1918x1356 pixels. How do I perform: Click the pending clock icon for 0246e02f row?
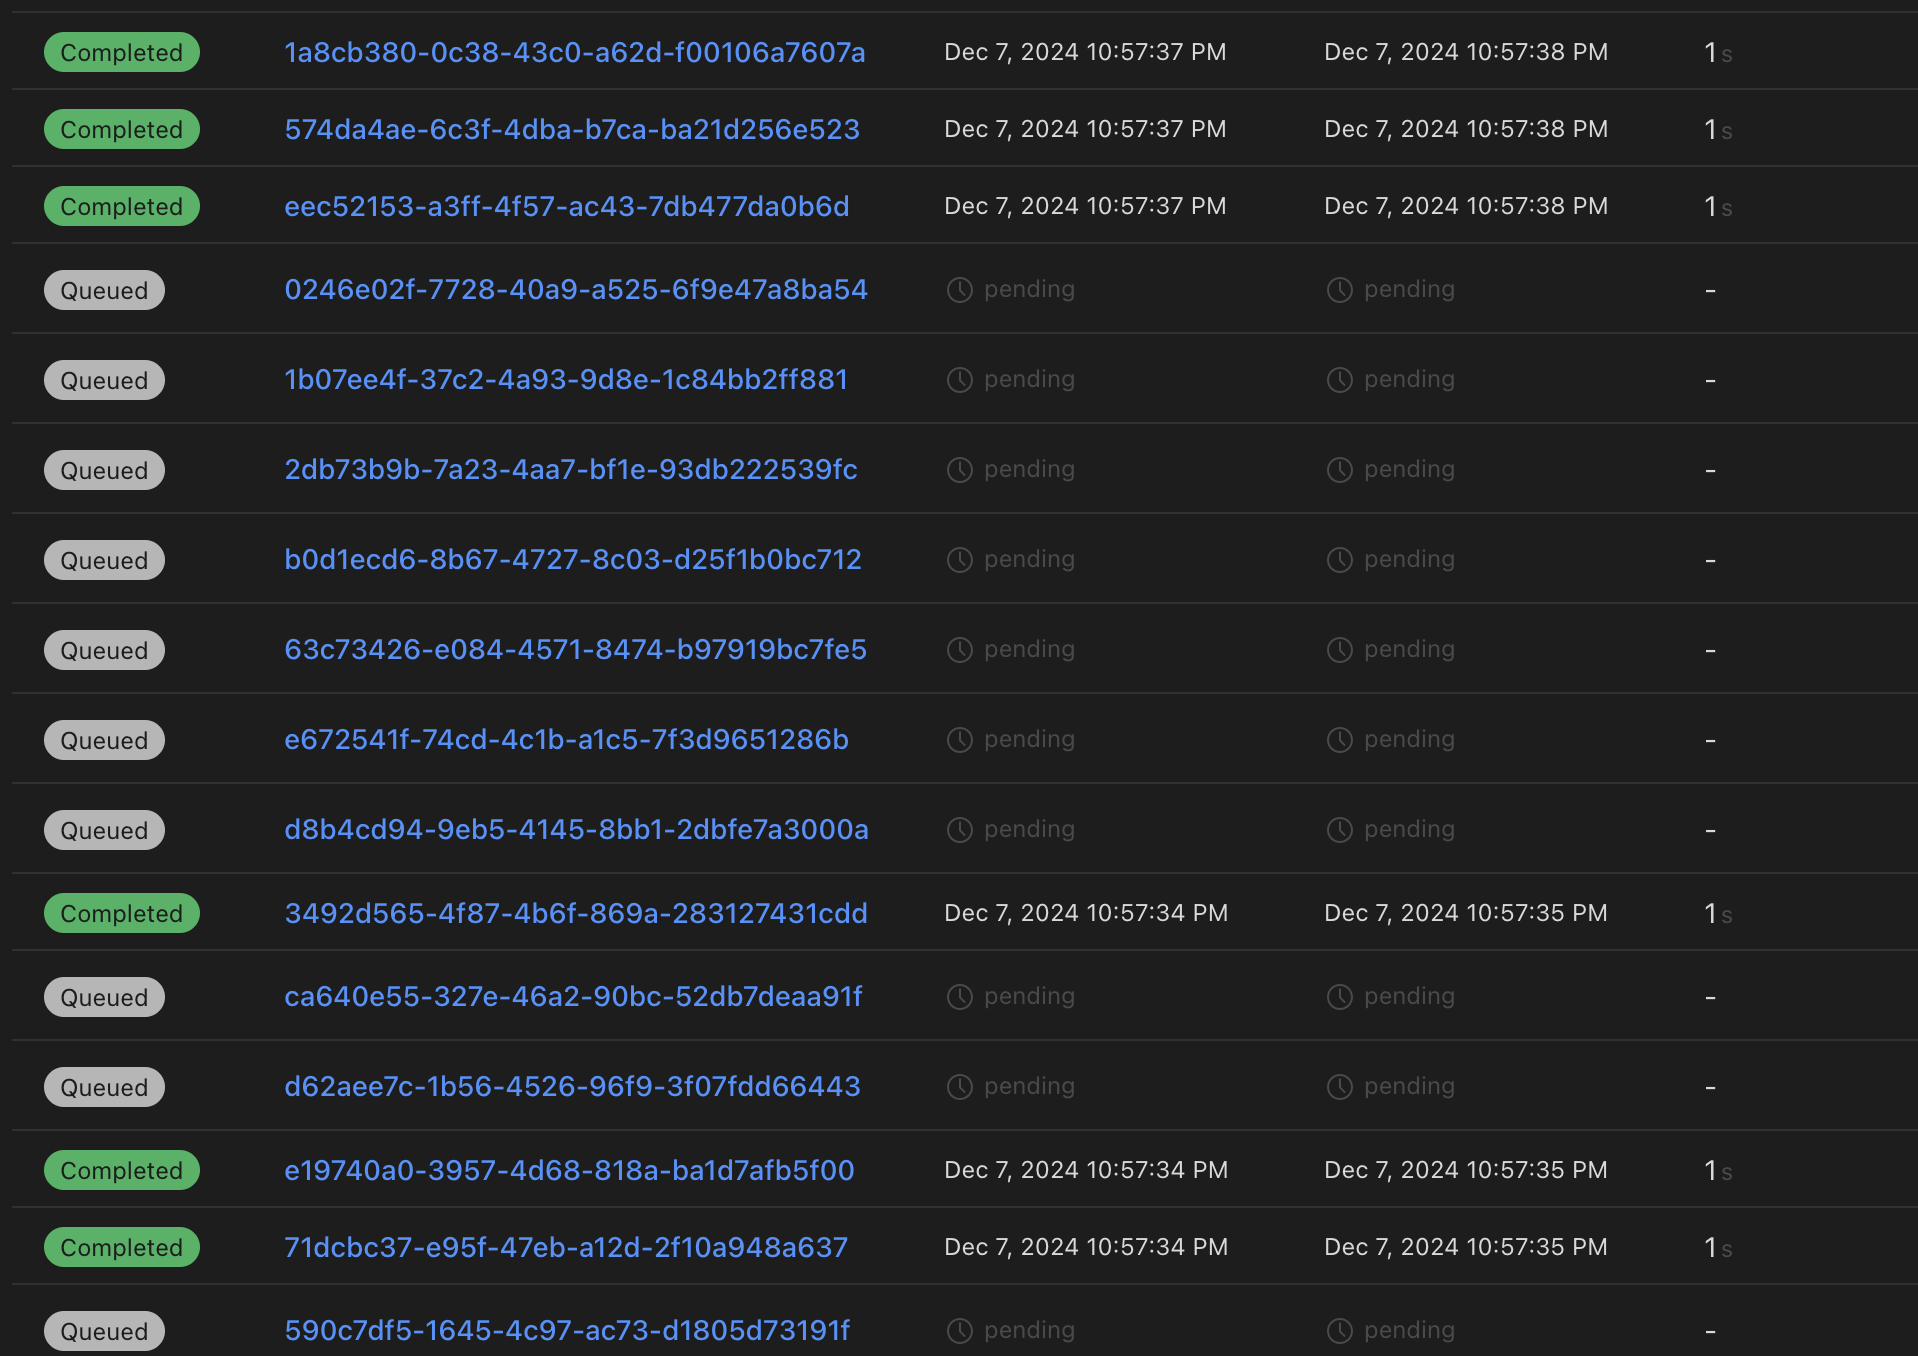click(960, 289)
